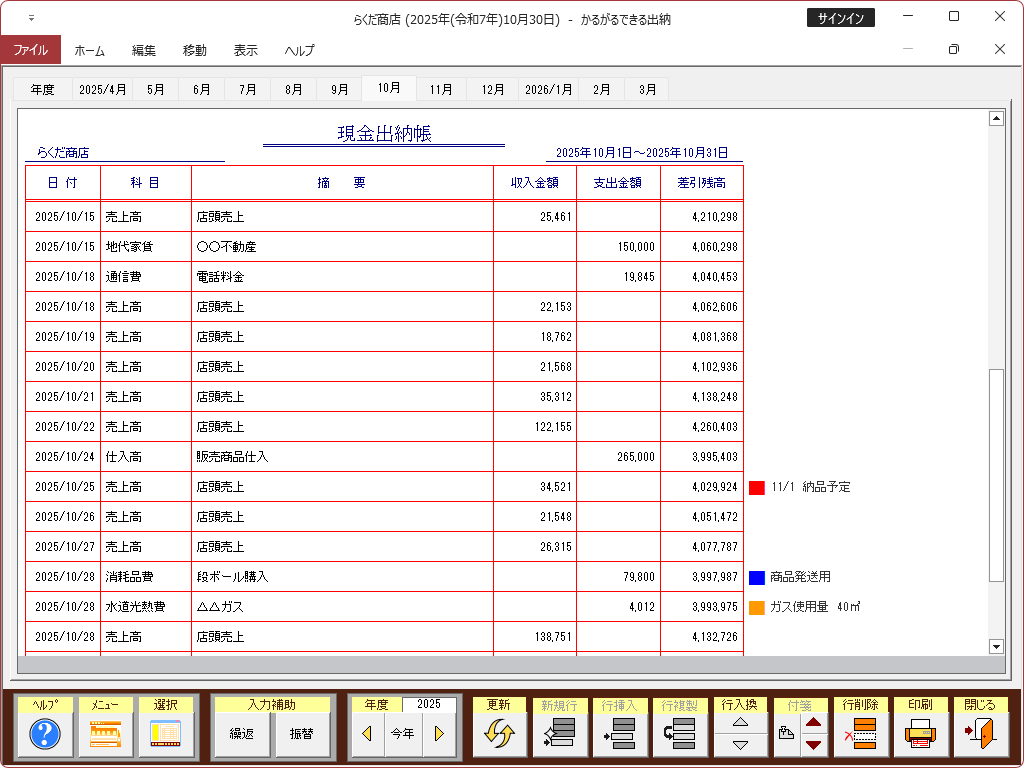Open the ファイル menu

point(30,49)
